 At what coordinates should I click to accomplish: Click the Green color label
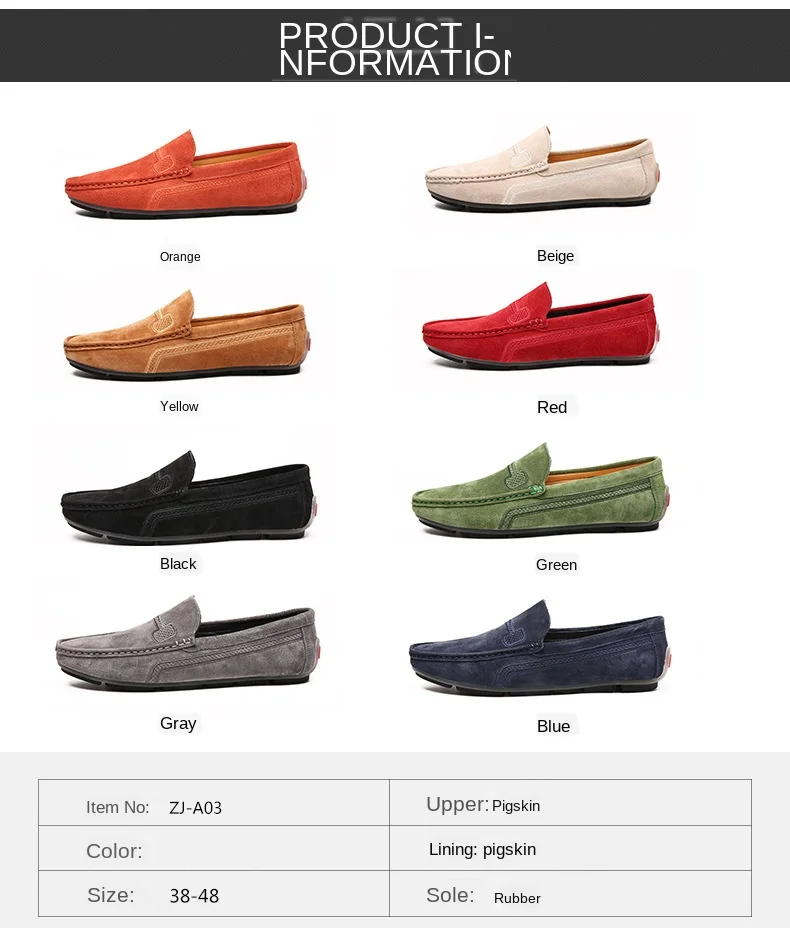pos(556,565)
